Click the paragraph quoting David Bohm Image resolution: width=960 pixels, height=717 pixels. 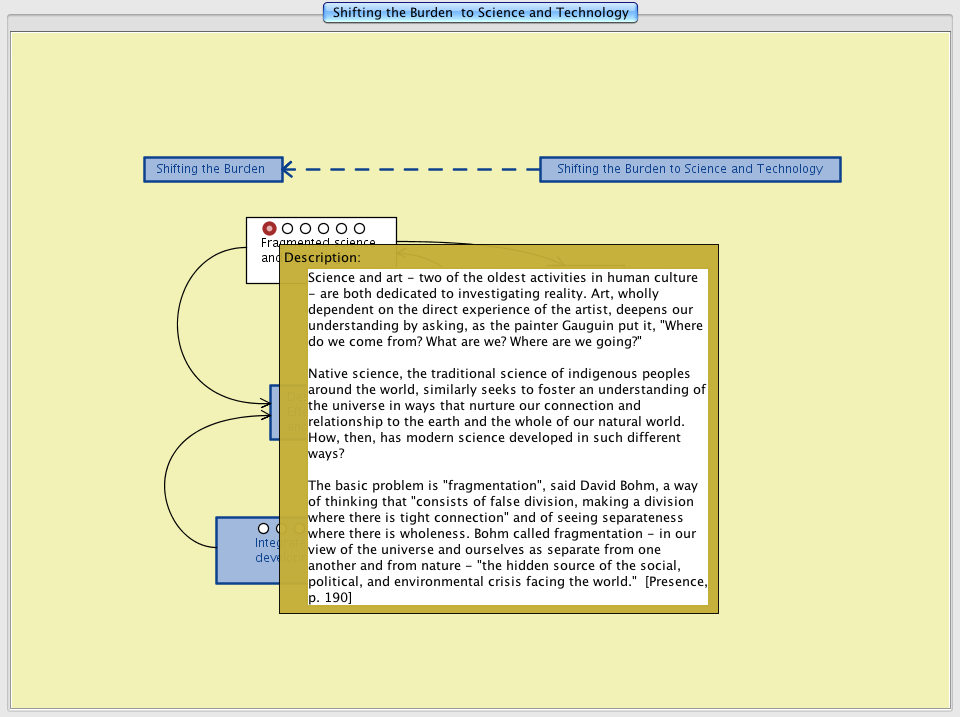(x=506, y=541)
